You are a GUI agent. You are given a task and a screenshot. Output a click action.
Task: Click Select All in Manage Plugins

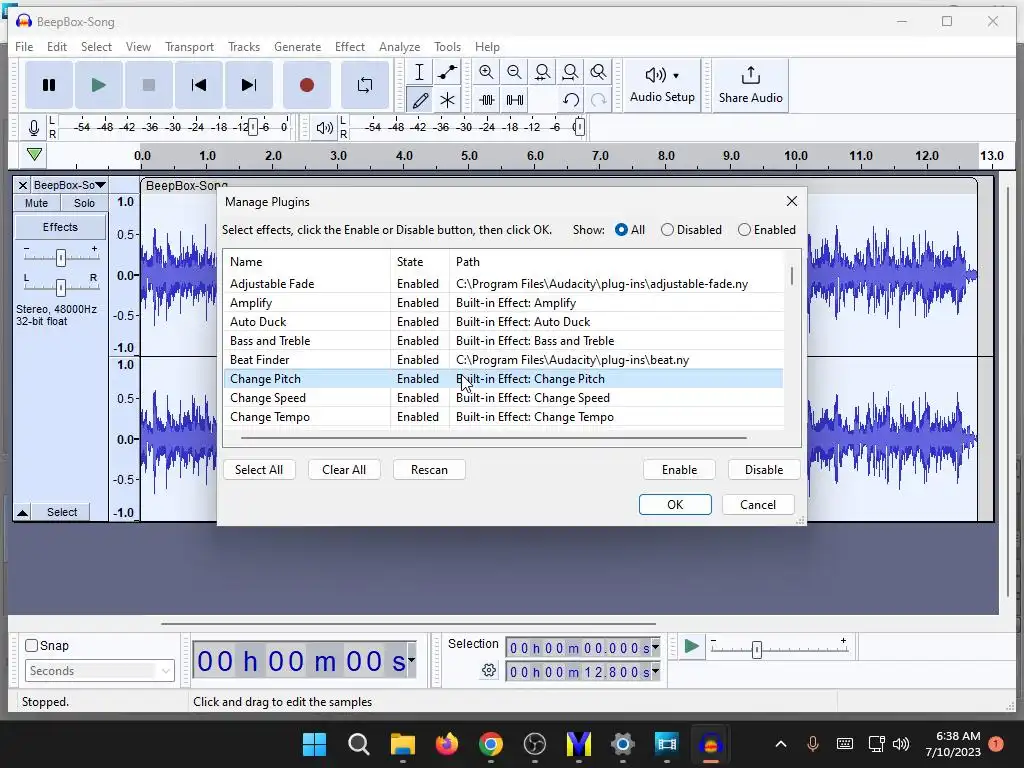(x=259, y=470)
